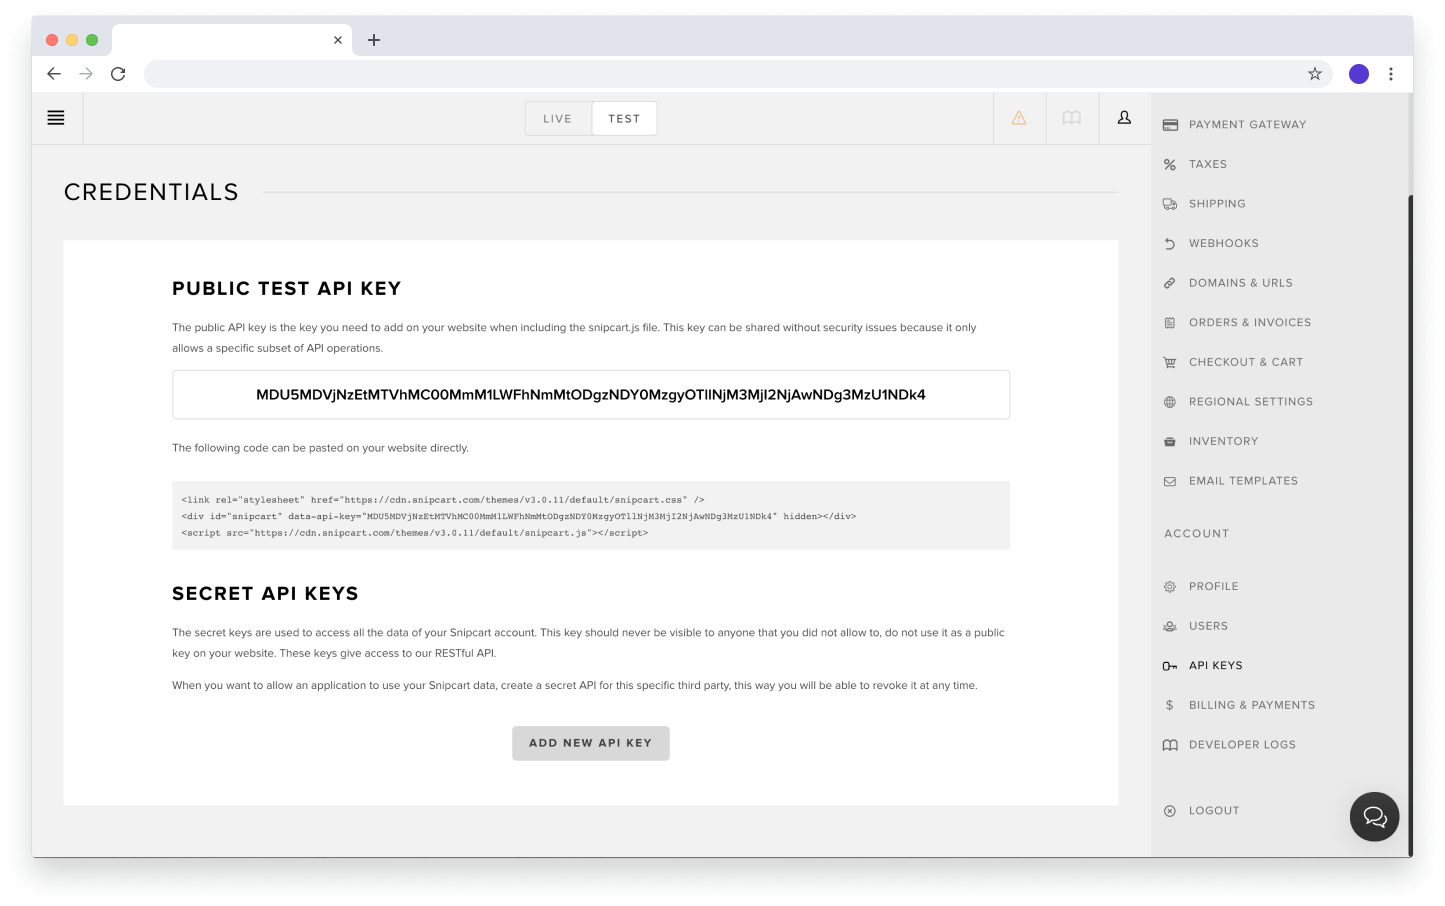Select Email Templates in the sidebar
This screenshot has height=906, width=1445.
[1243, 481]
